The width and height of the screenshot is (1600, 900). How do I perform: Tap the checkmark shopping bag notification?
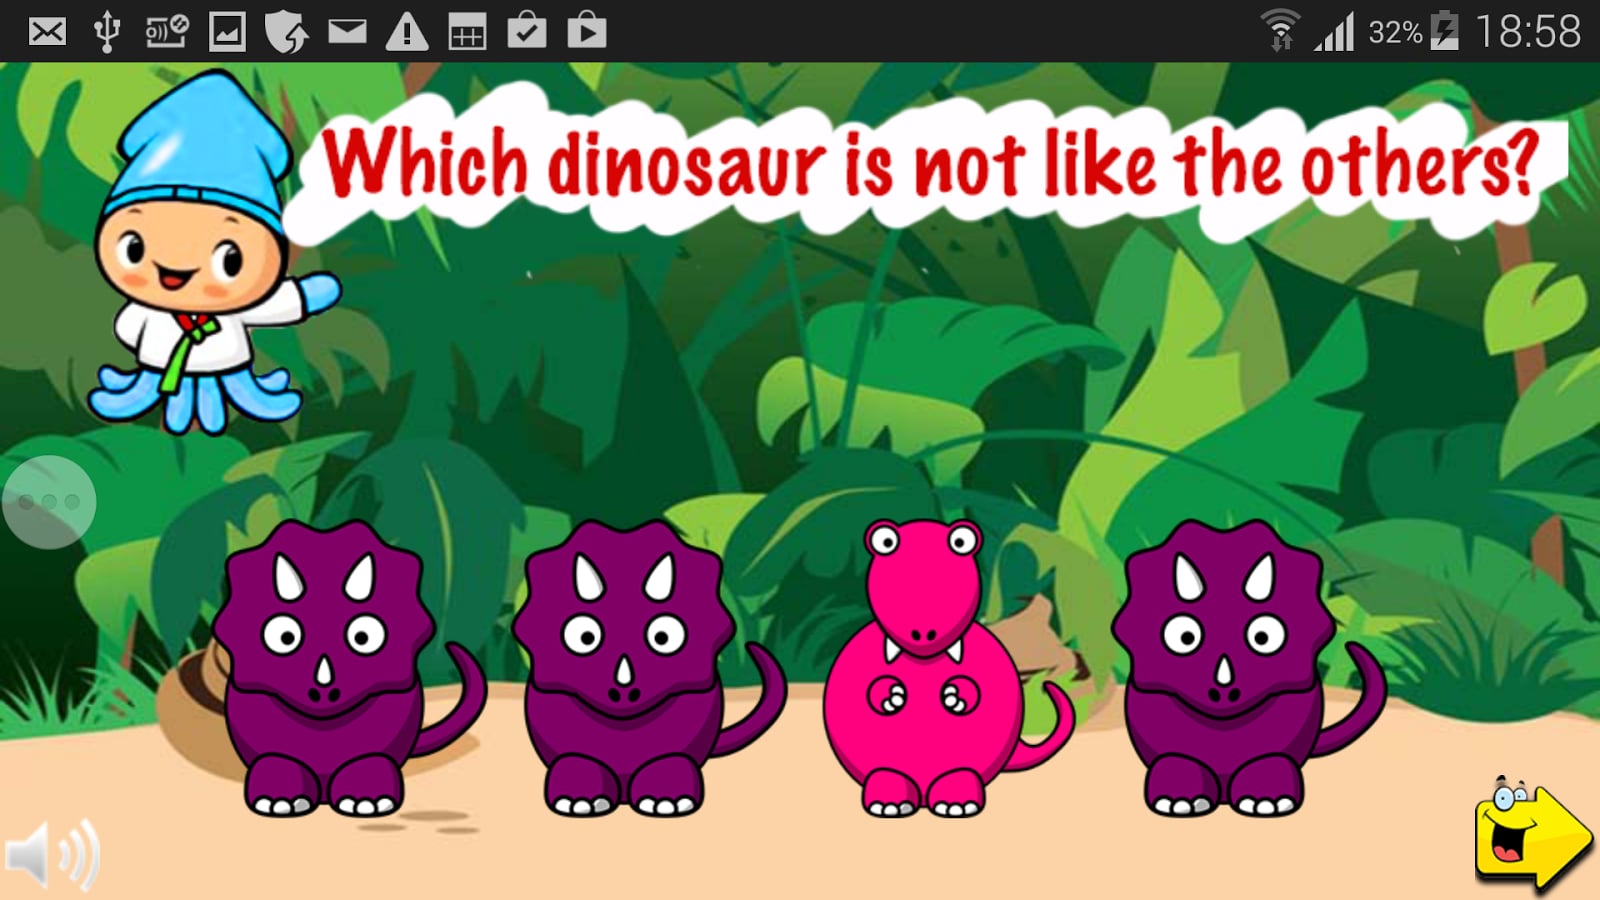pyautogui.click(x=527, y=31)
